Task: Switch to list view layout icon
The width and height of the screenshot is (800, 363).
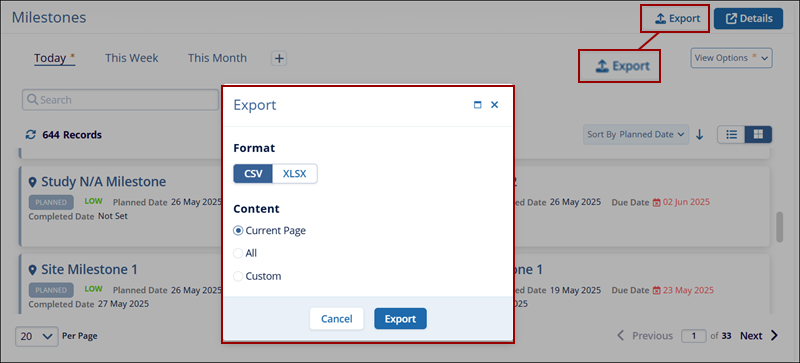Action: [x=732, y=135]
